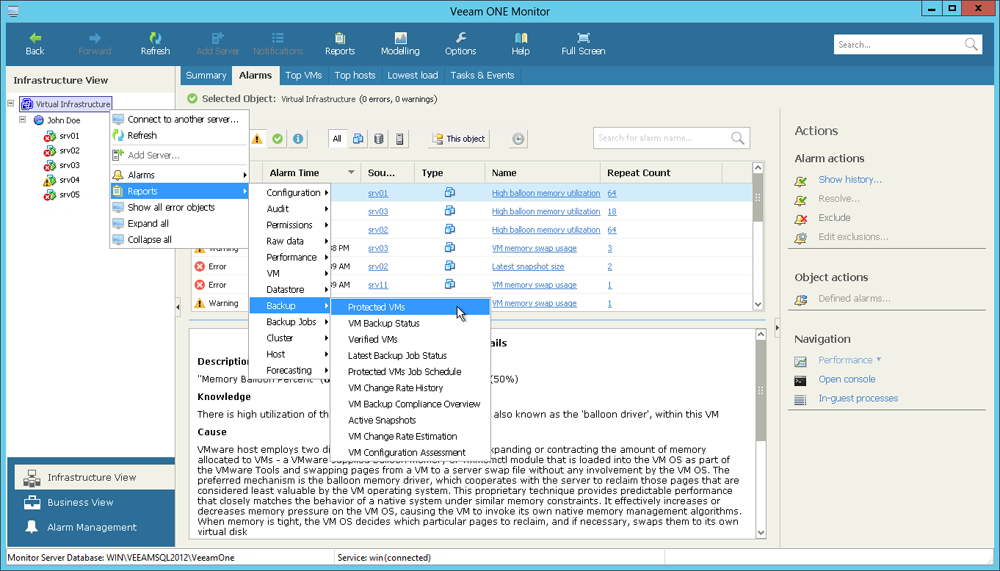Select Verified VMs report
Image resolution: width=1000 pixels, height=571 pixels.
click(x=410, y=339)
